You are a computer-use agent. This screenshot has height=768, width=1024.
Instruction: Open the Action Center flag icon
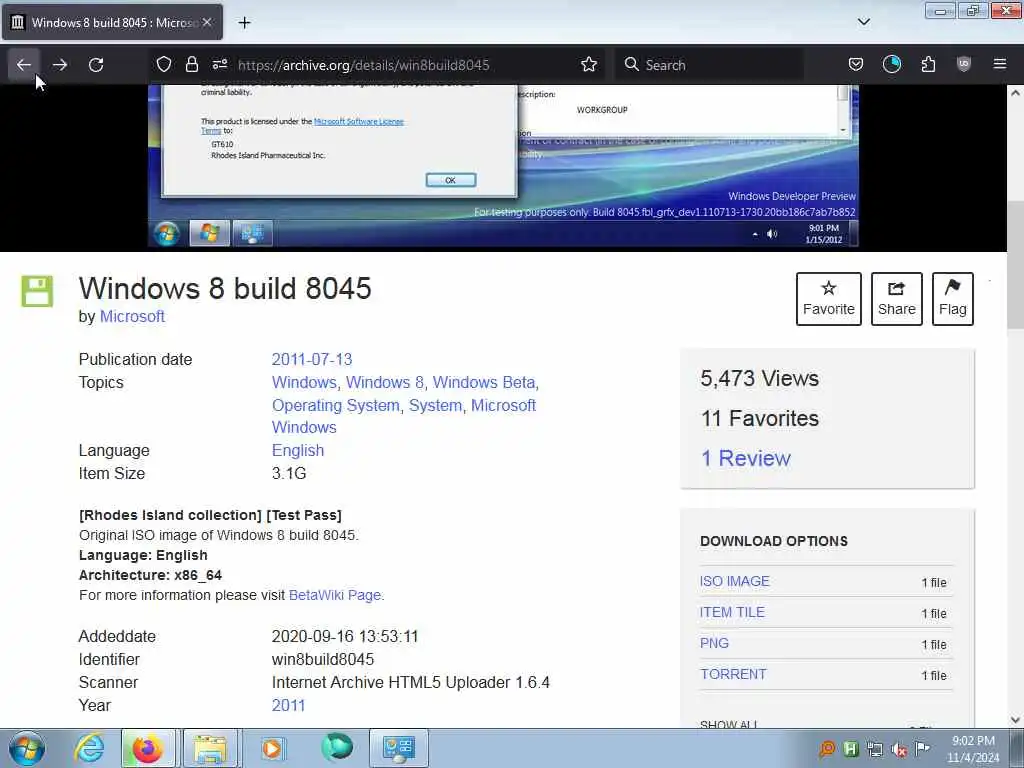pos(923,748)
